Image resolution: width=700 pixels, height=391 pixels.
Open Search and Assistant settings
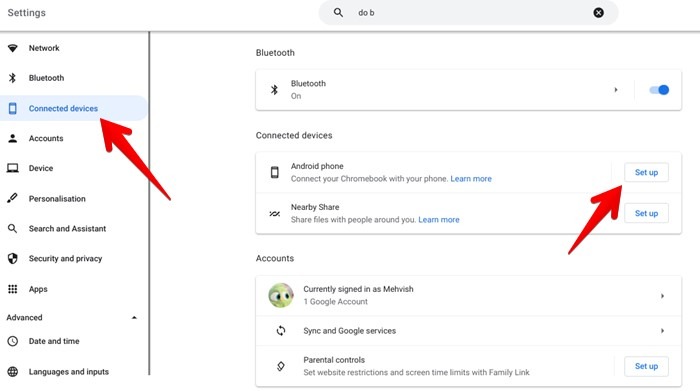click(x=67, y=229)
